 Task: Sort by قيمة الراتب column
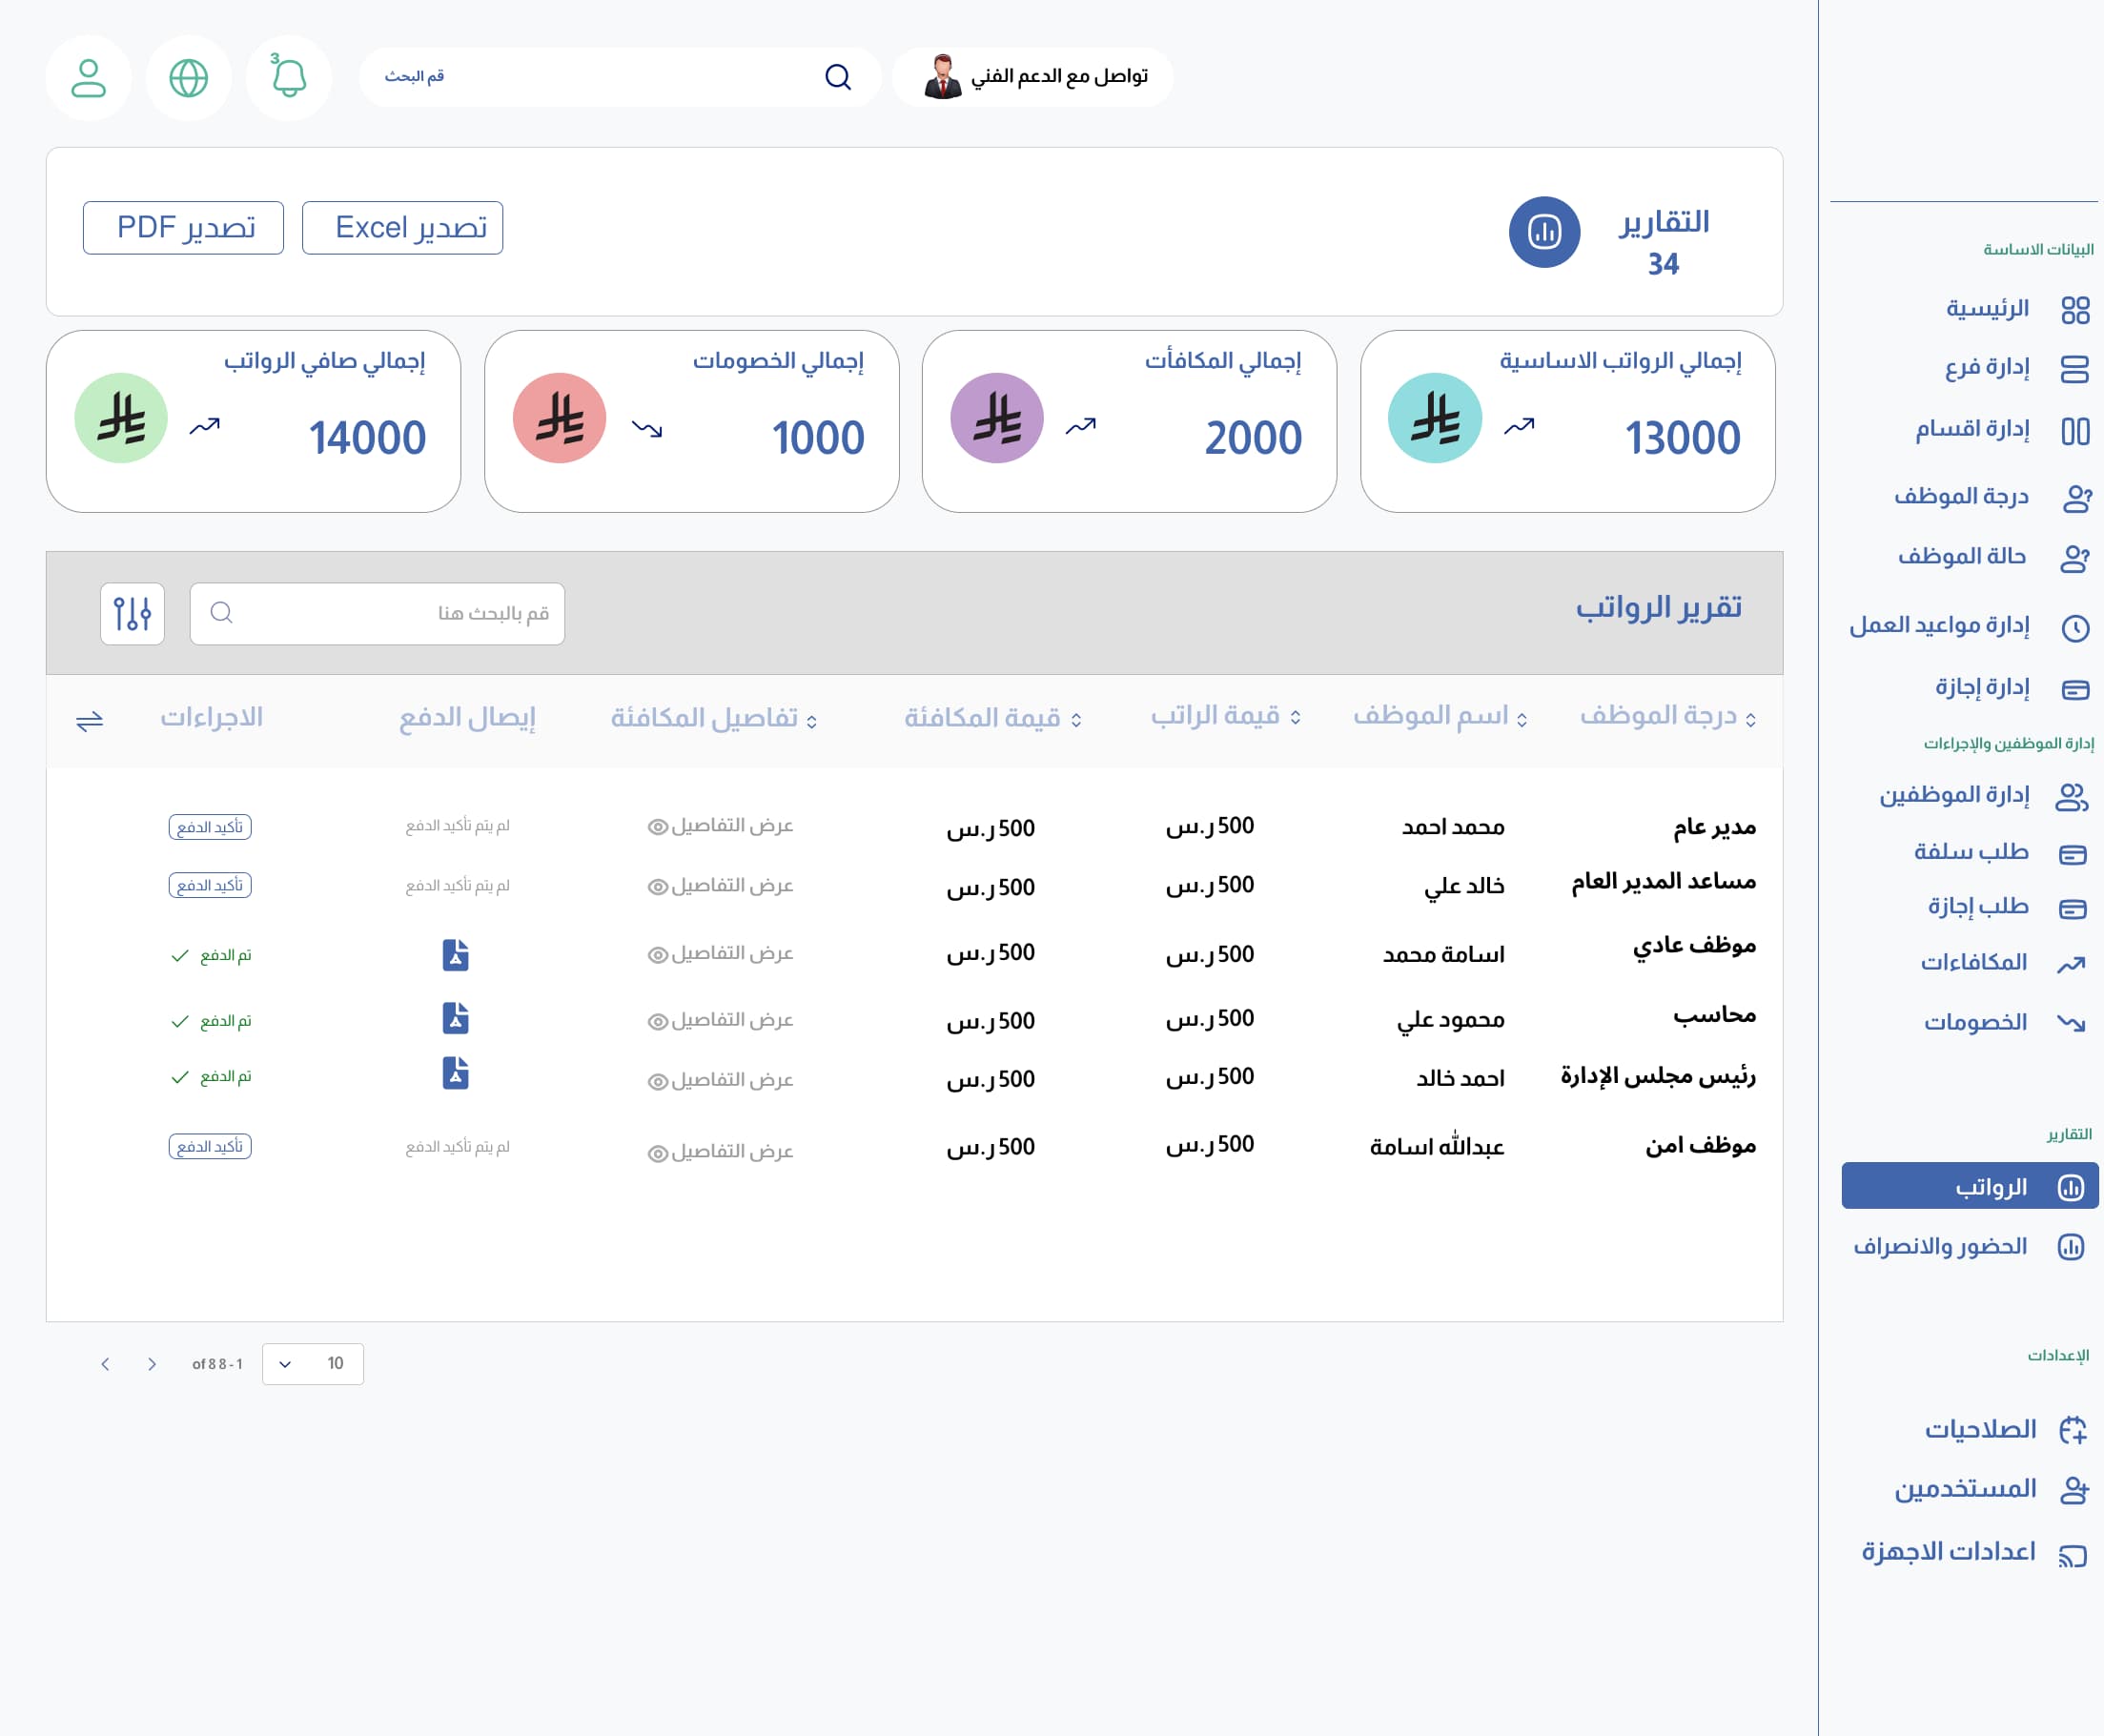coord(1225,716)
